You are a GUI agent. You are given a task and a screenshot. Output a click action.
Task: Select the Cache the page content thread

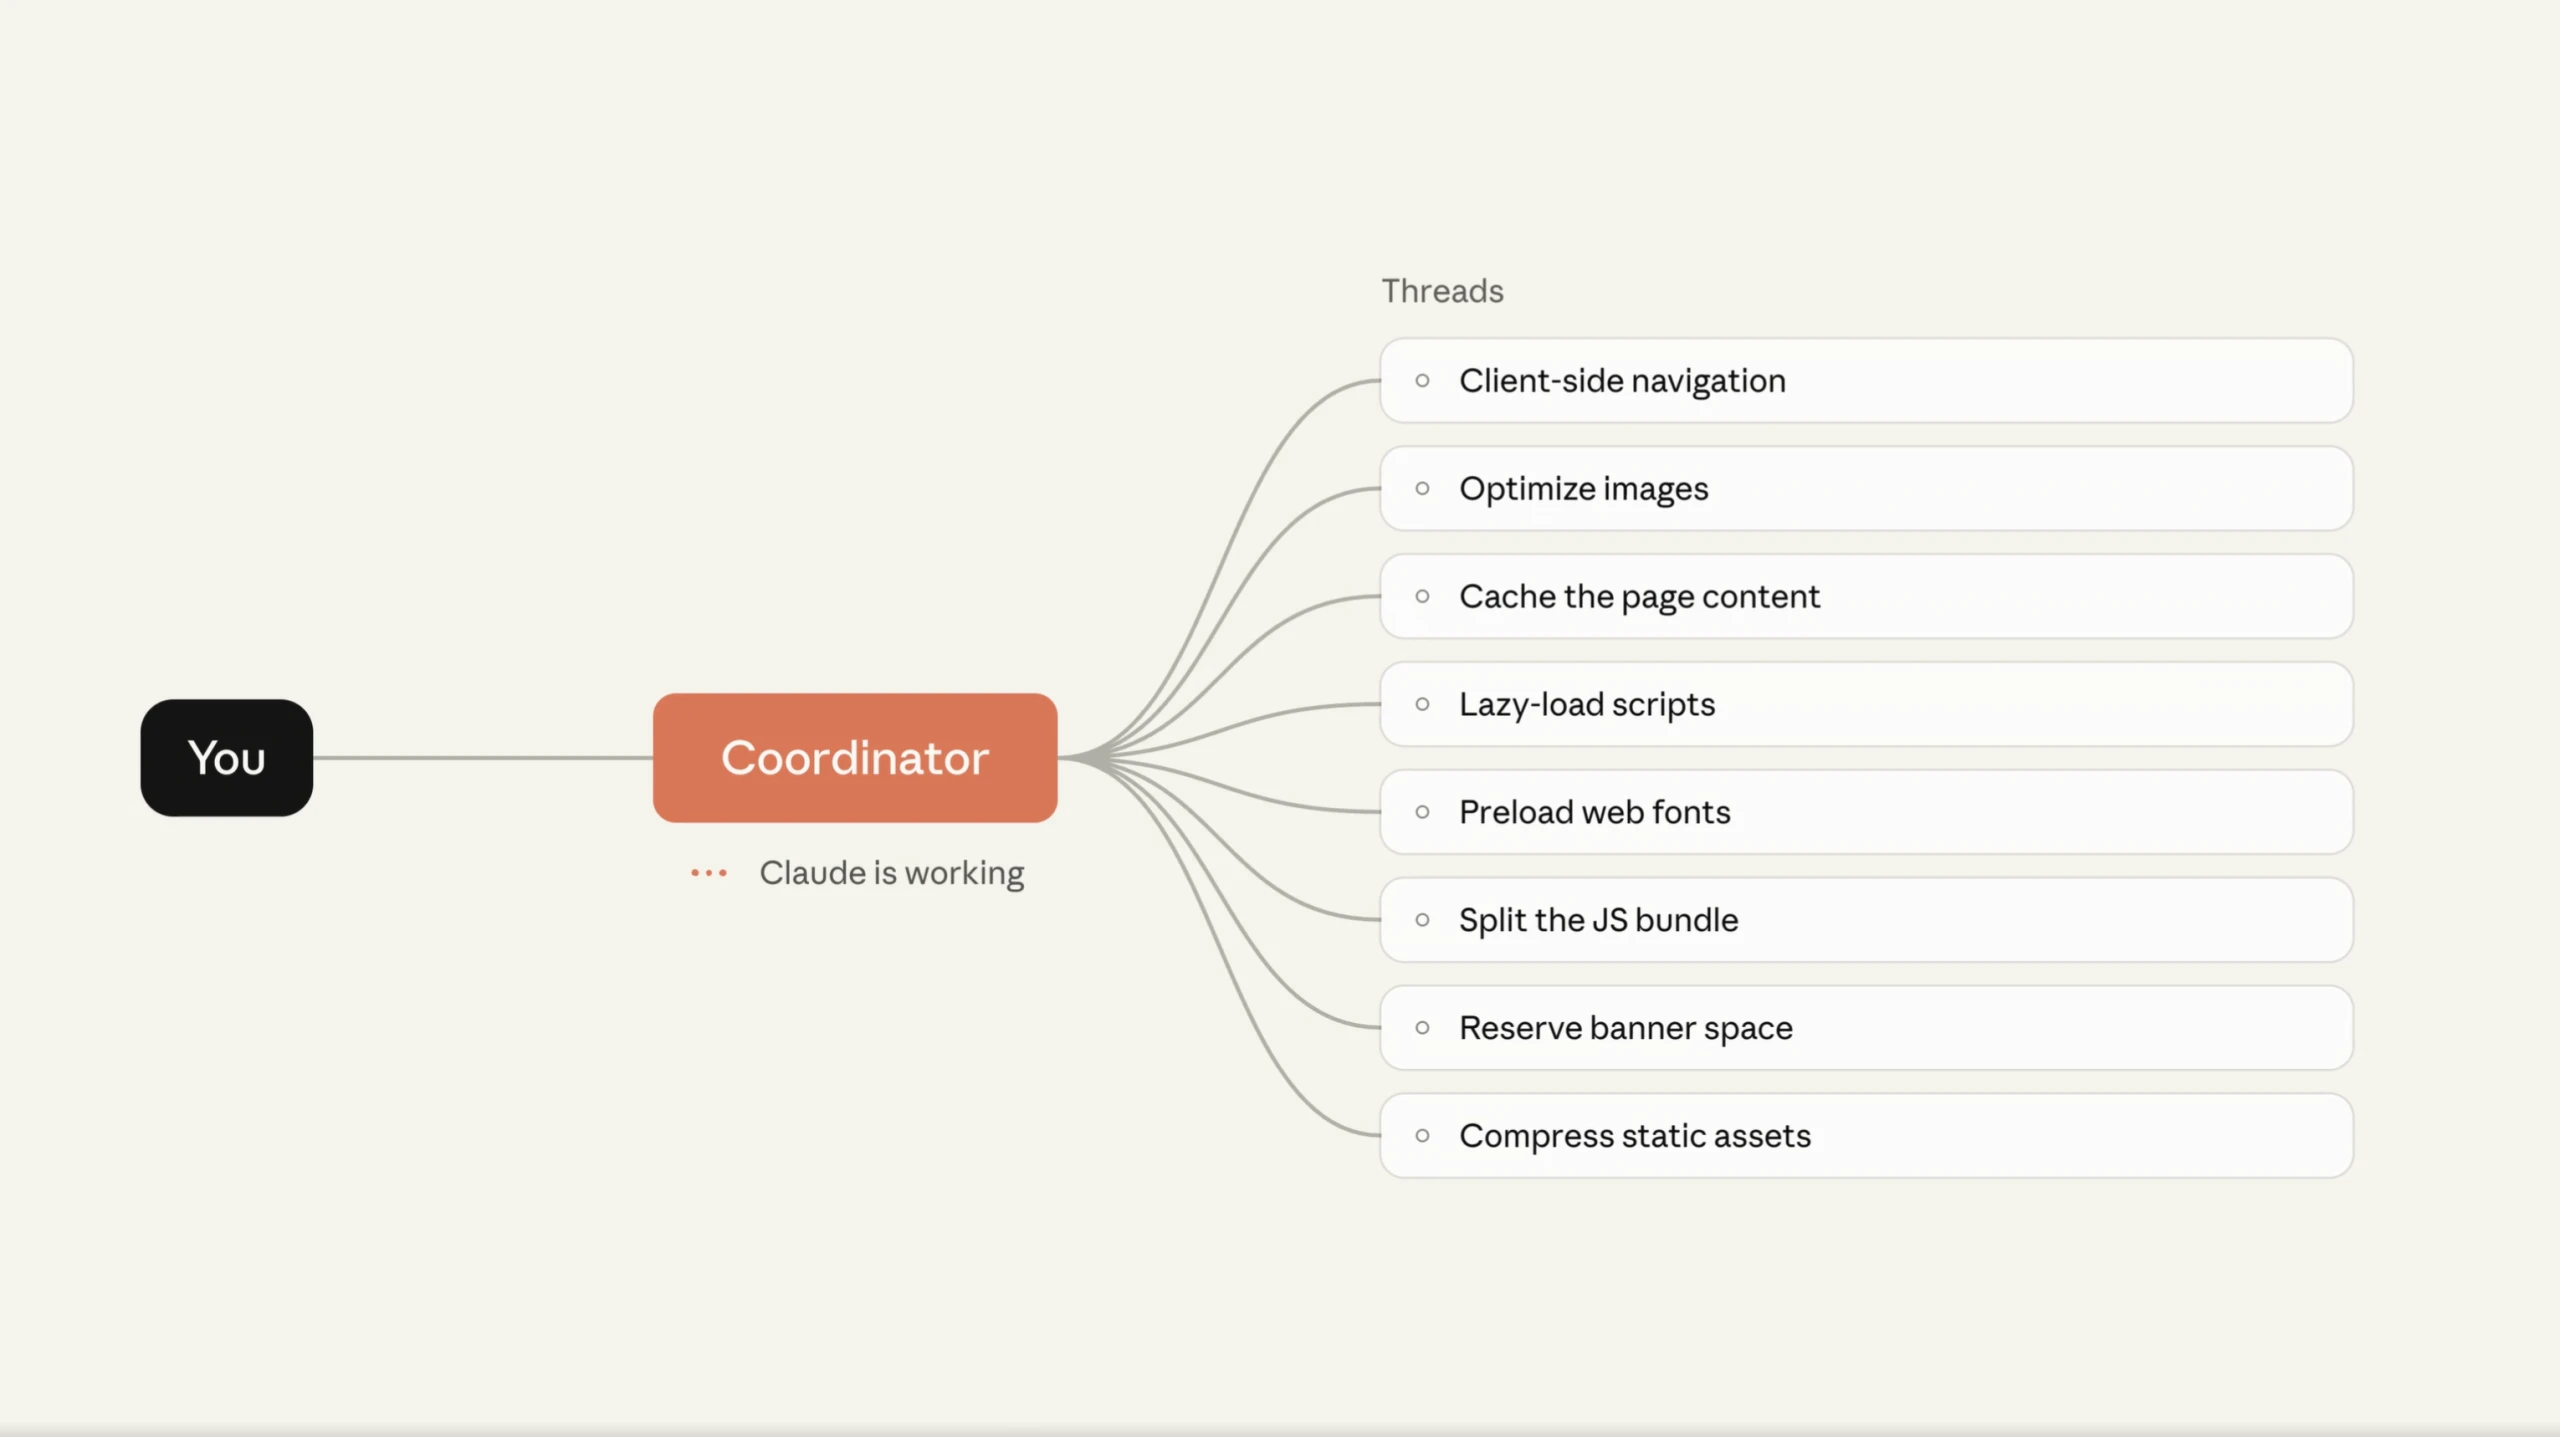coord(1866,596)
